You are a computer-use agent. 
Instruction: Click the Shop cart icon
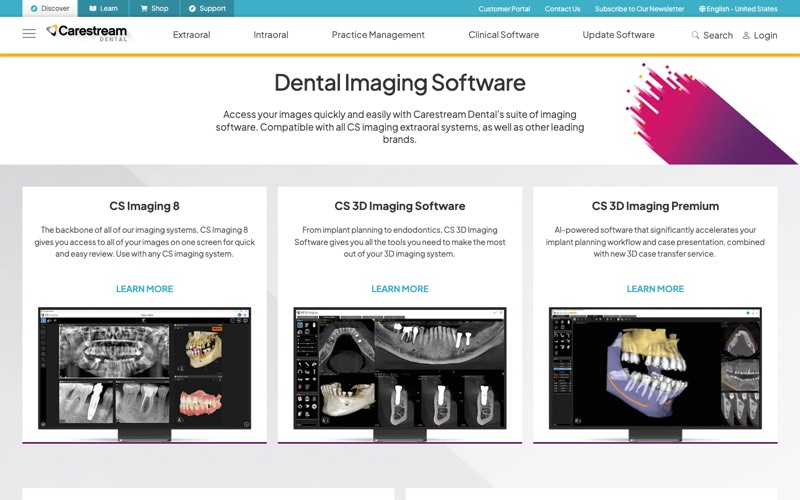coord(144,8)
